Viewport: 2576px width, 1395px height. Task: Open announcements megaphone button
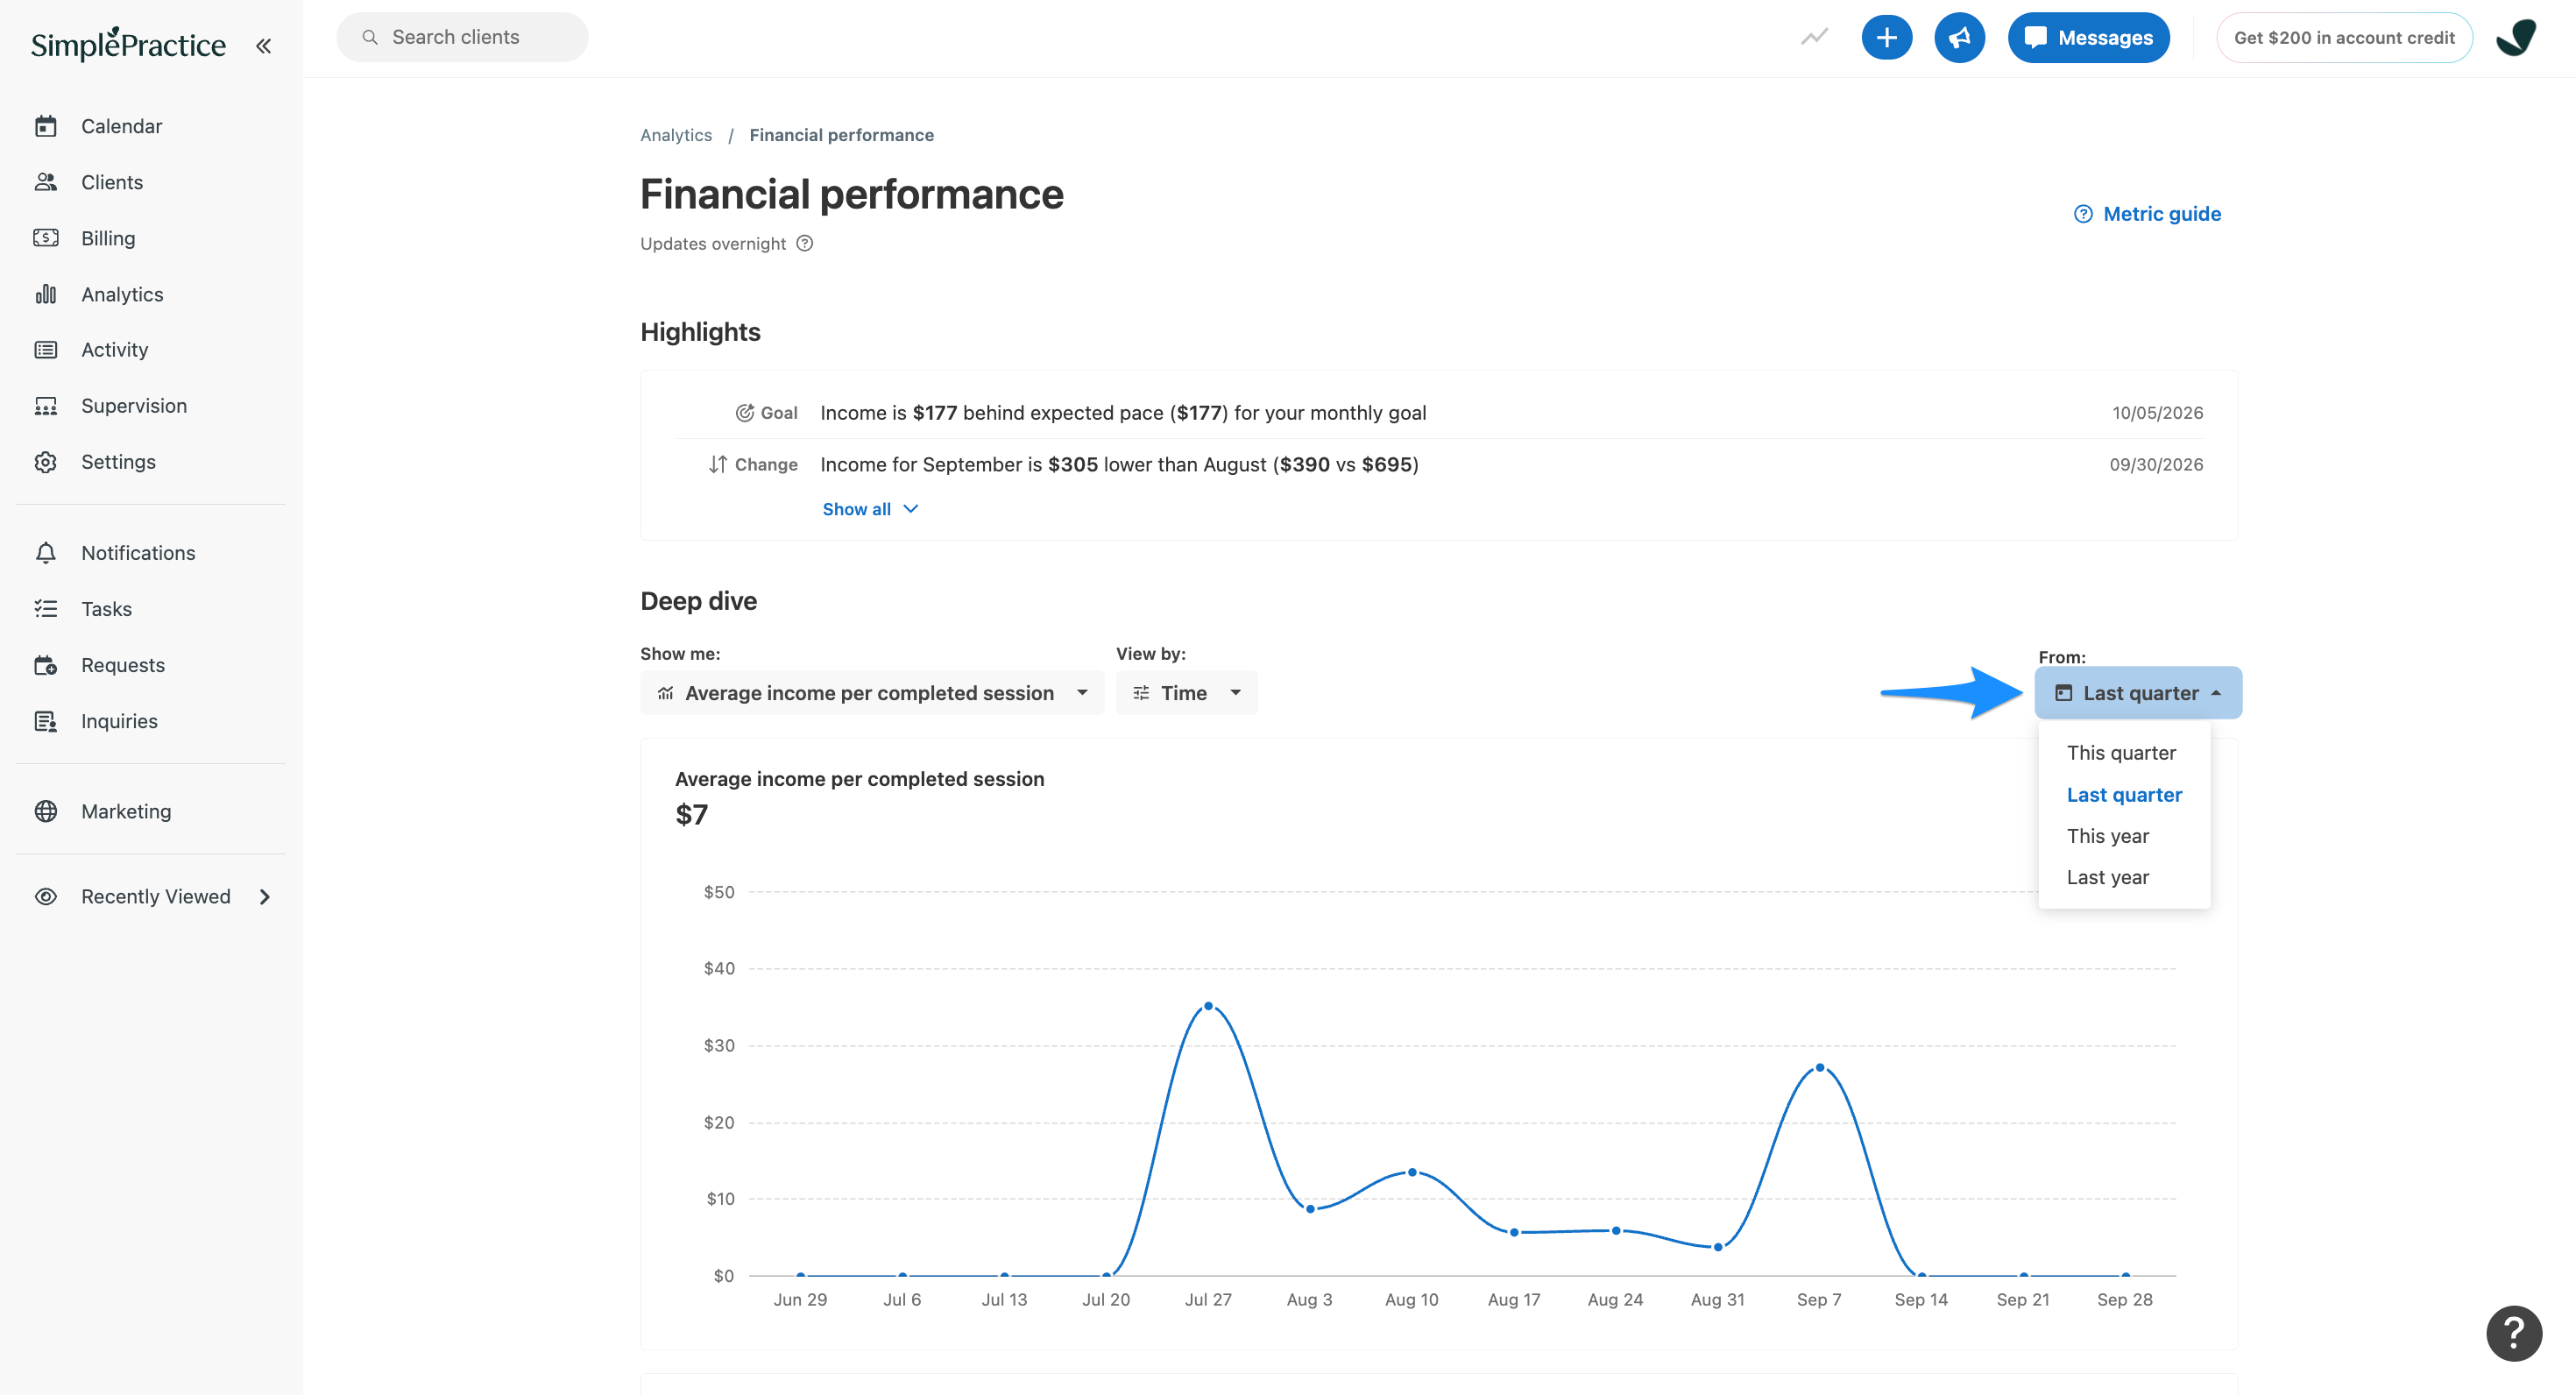pos(1959,37)
